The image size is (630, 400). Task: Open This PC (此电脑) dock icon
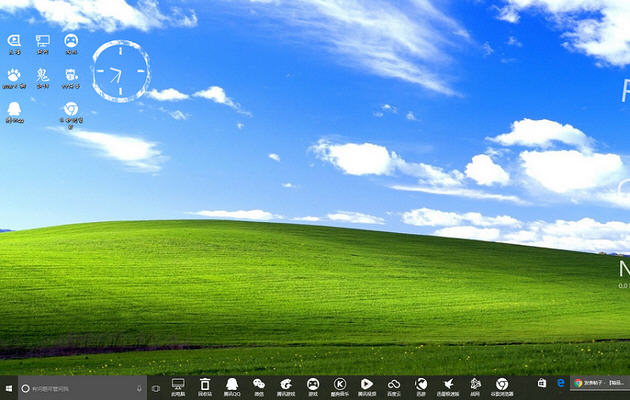pyautogui.click(x=178, y=387)
